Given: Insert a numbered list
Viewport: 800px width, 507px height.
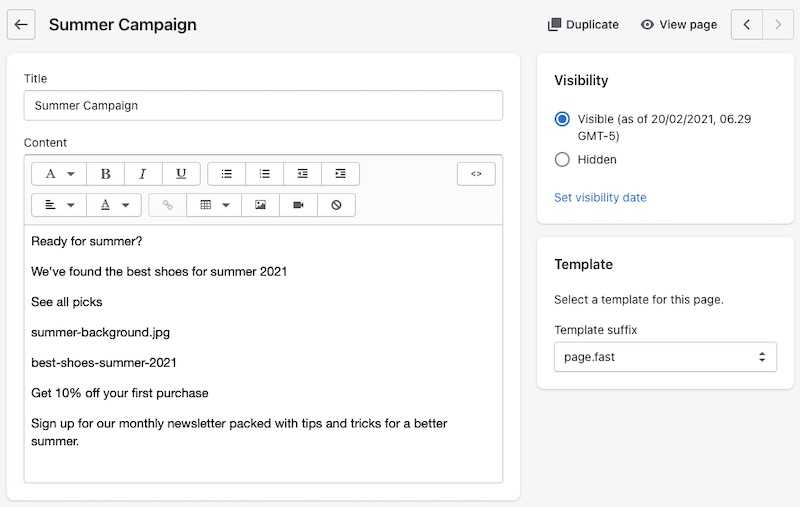Looking at the screenshot, I should [265, 174].
